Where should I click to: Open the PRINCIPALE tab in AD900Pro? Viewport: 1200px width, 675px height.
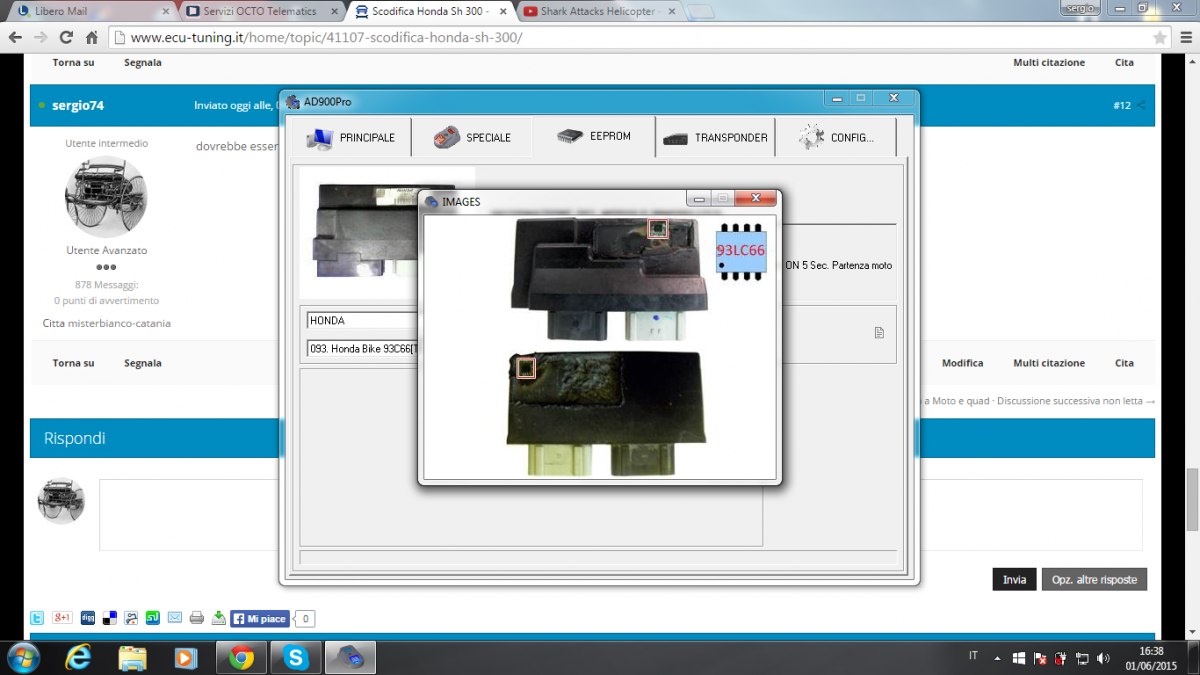[x=351, y=138]
